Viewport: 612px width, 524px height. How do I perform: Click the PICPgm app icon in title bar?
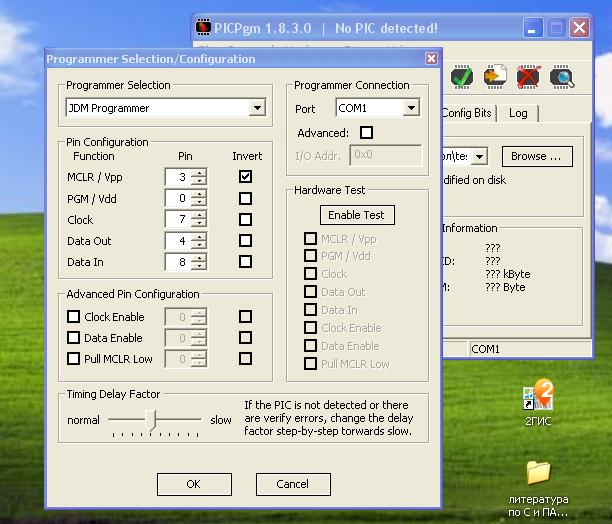[x=203, y=27]
